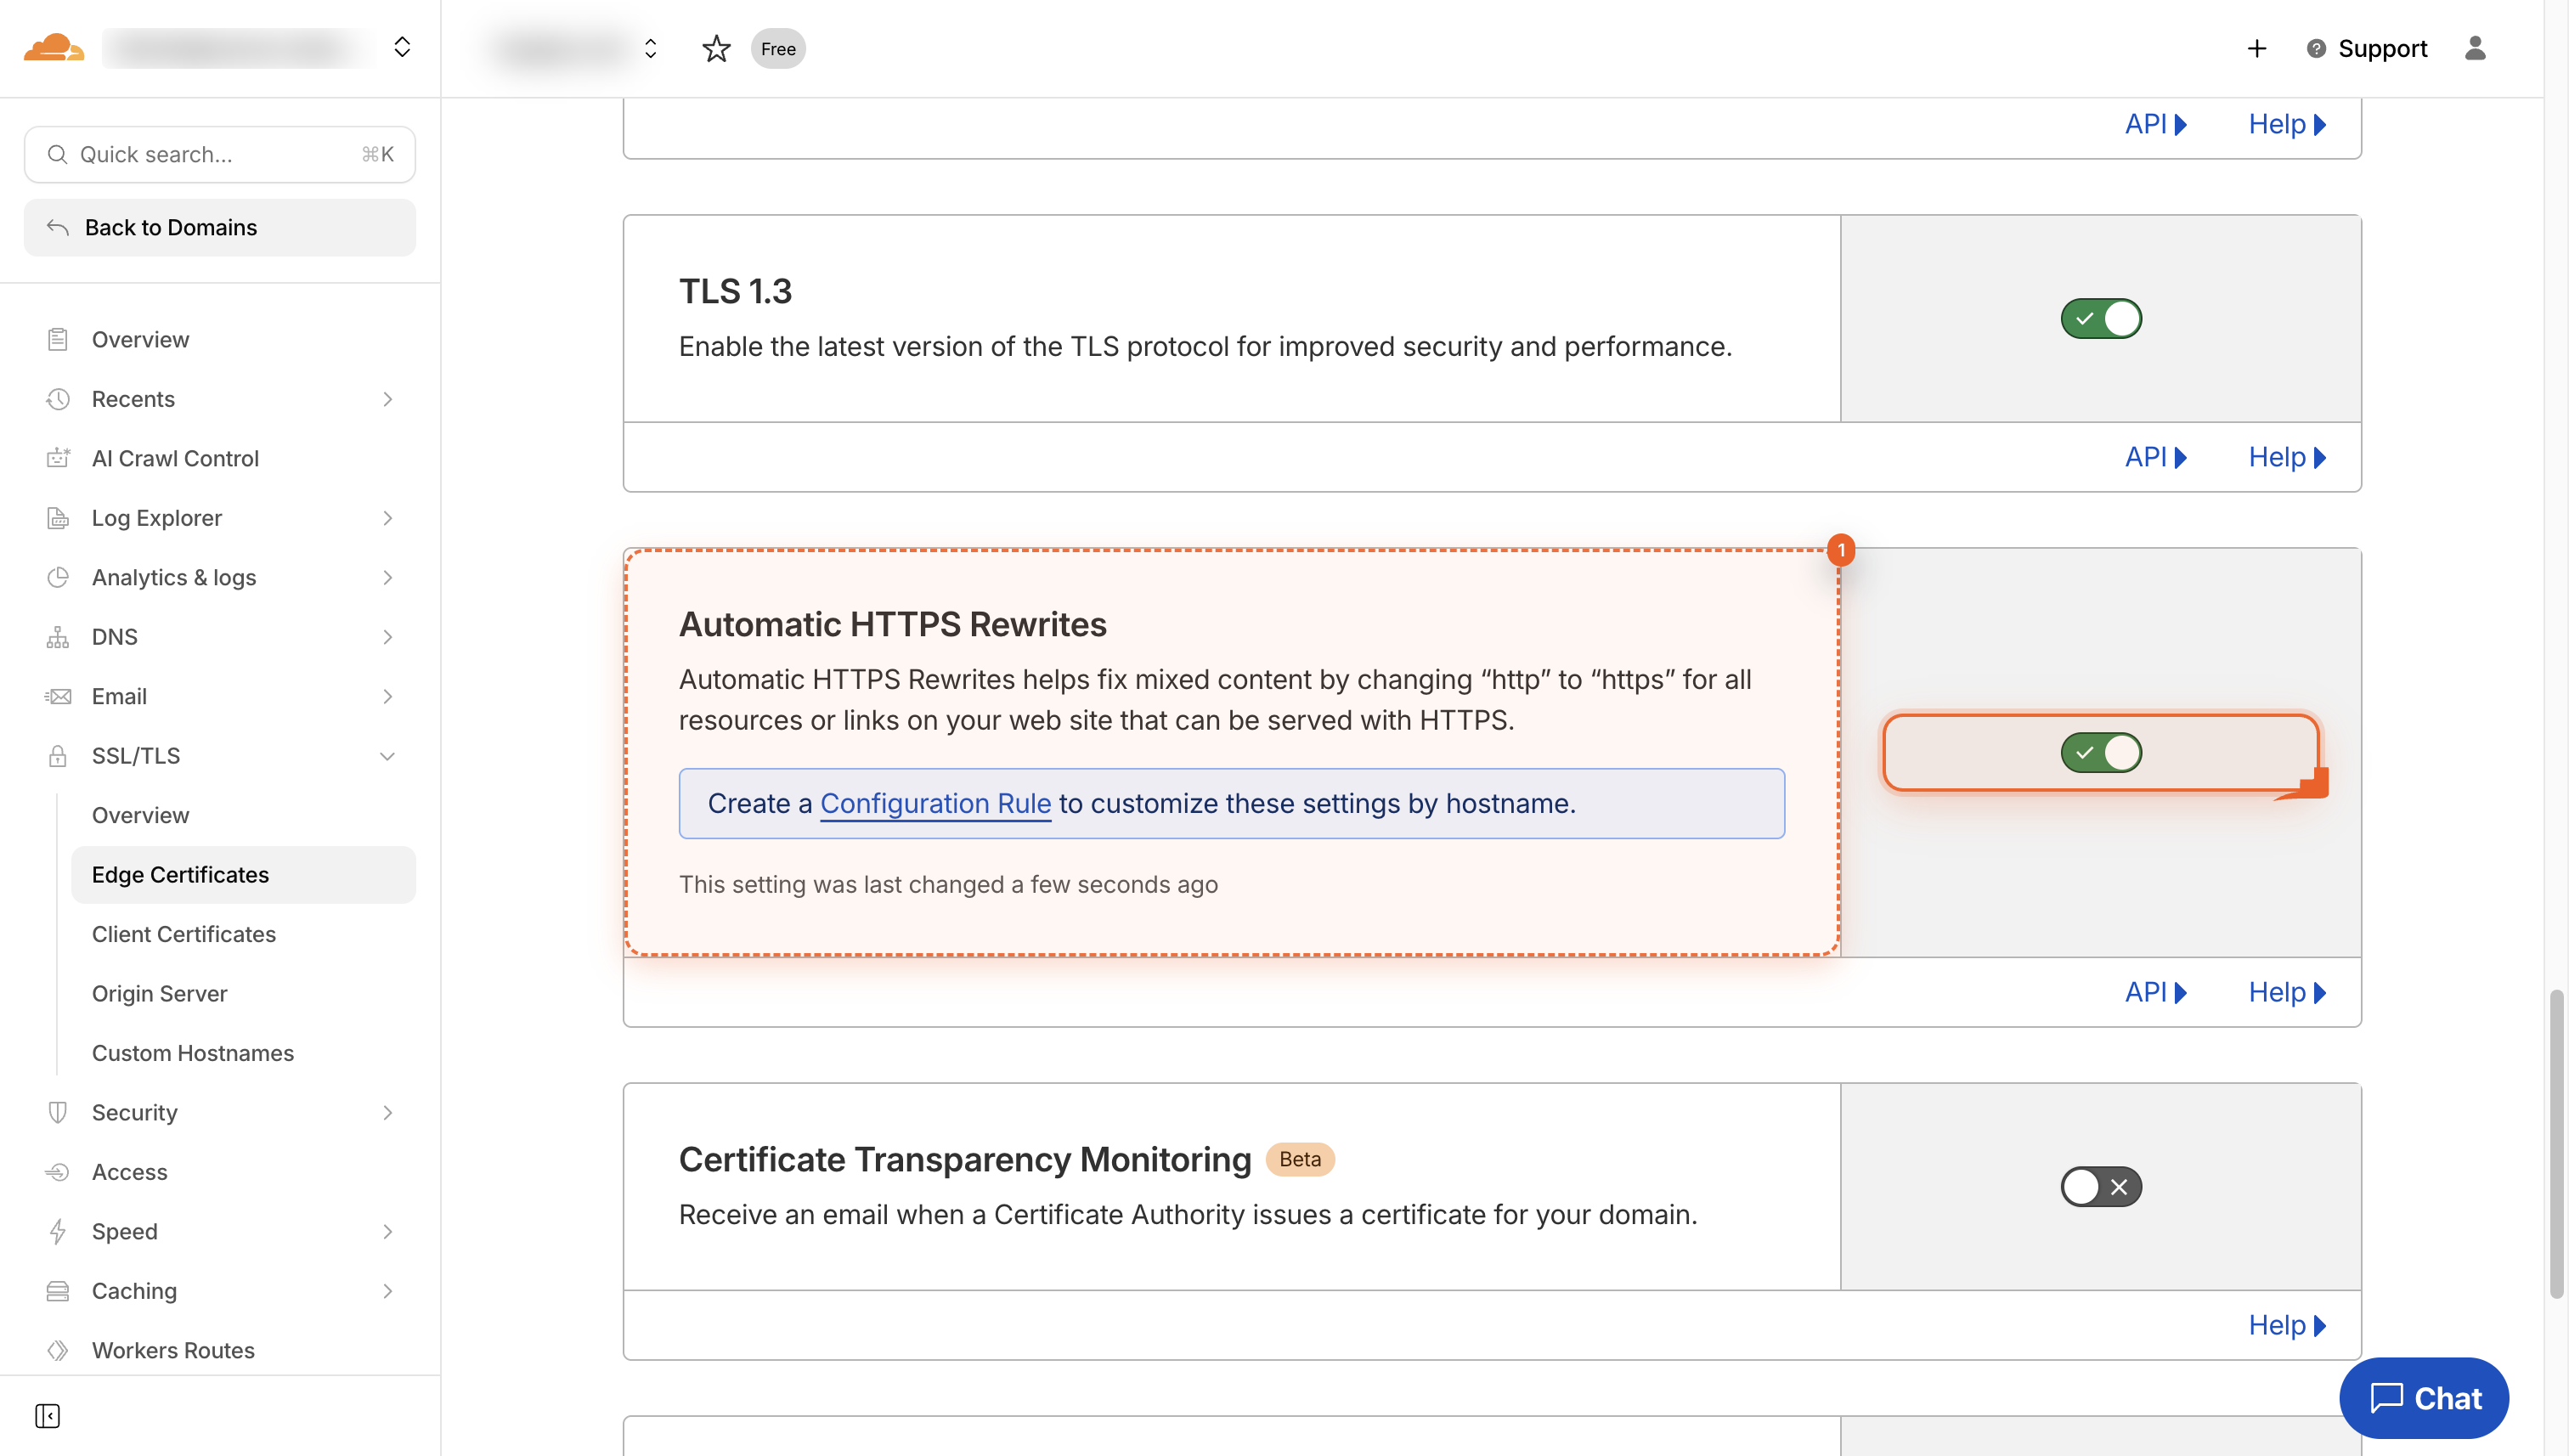Select the DNS icon in the sidebar

click(57, 637)
